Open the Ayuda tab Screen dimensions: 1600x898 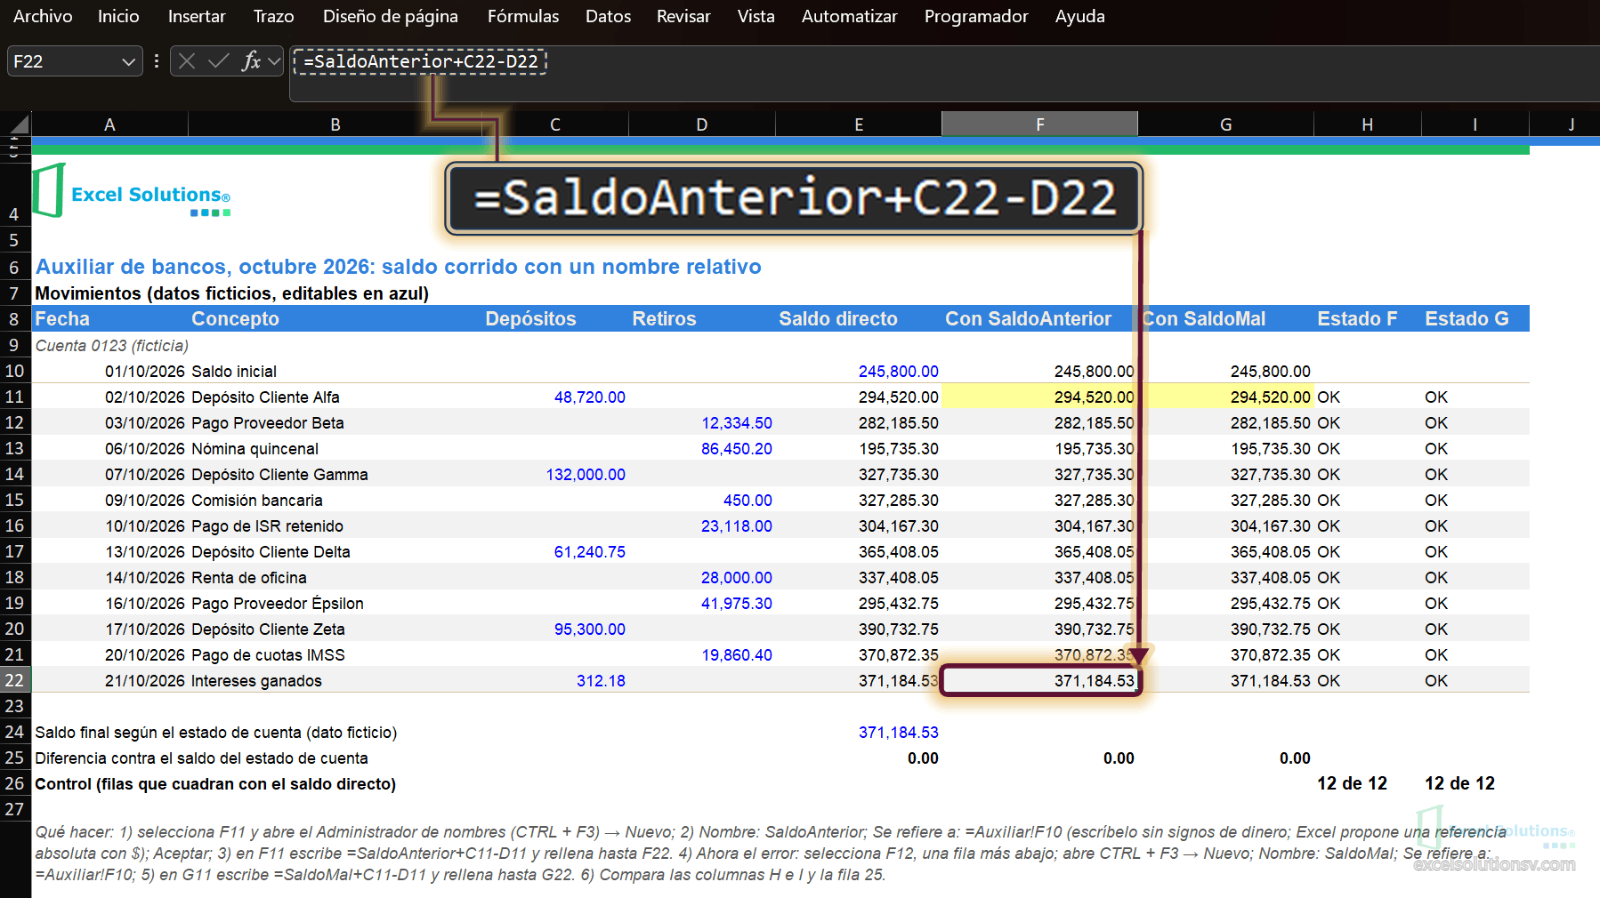(x=1080, y=16)
